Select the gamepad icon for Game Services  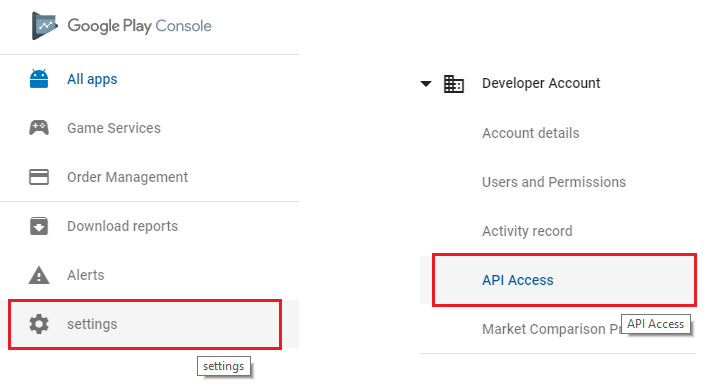[39, 128]
